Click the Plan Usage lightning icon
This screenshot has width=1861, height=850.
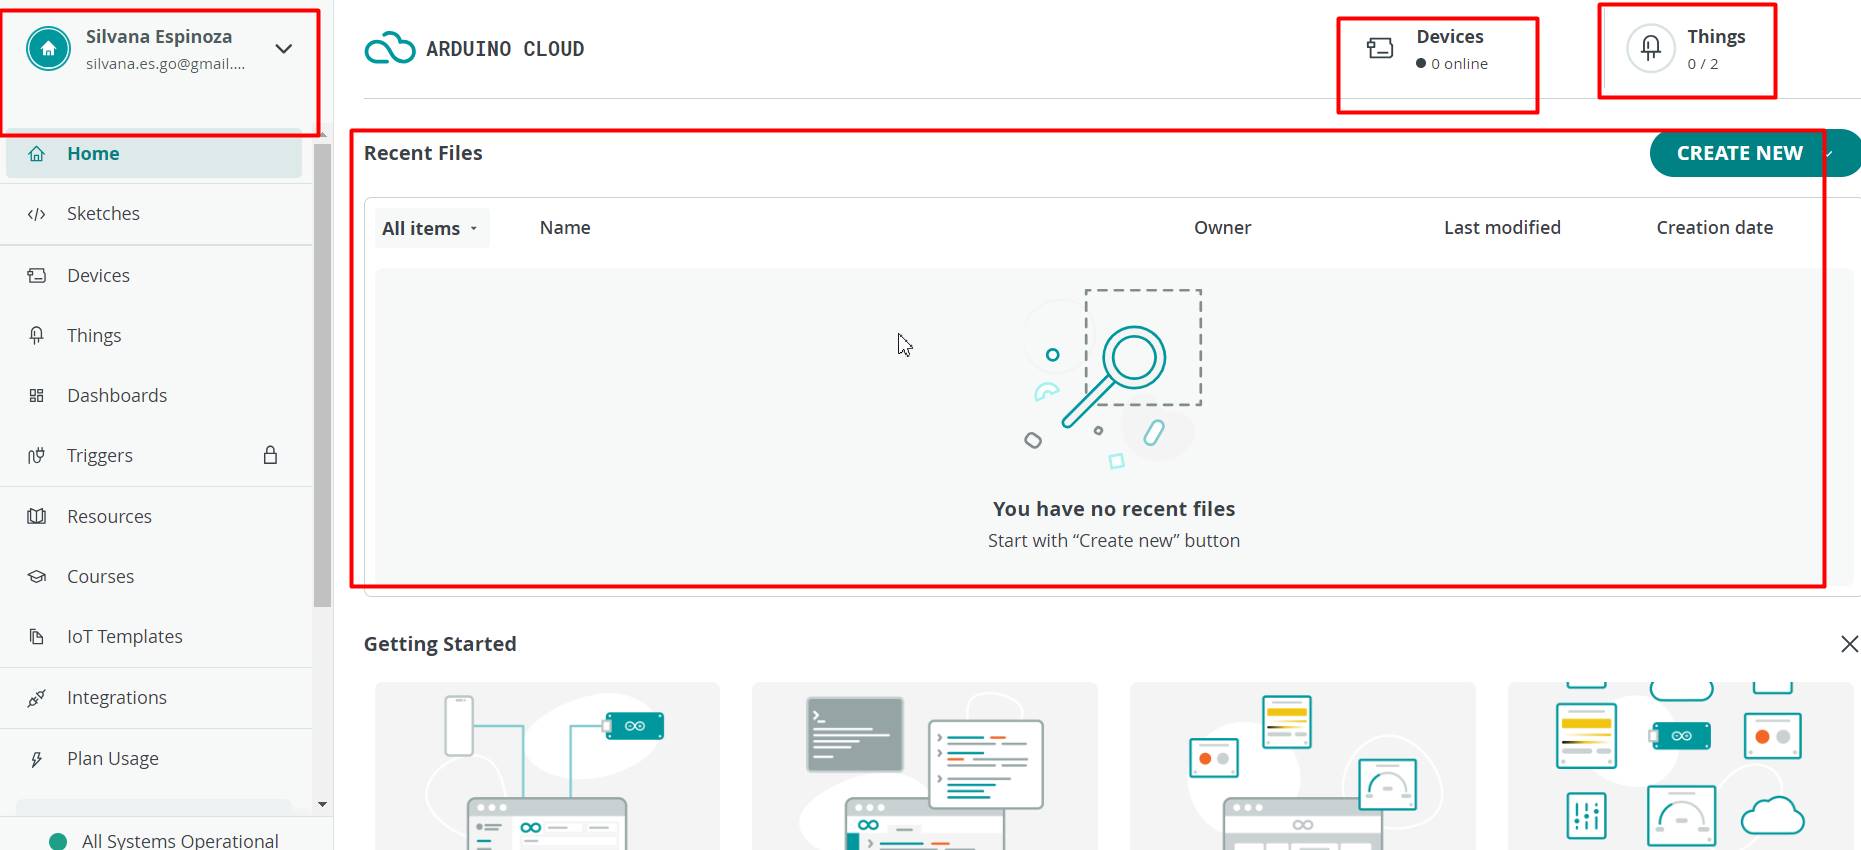37,759
